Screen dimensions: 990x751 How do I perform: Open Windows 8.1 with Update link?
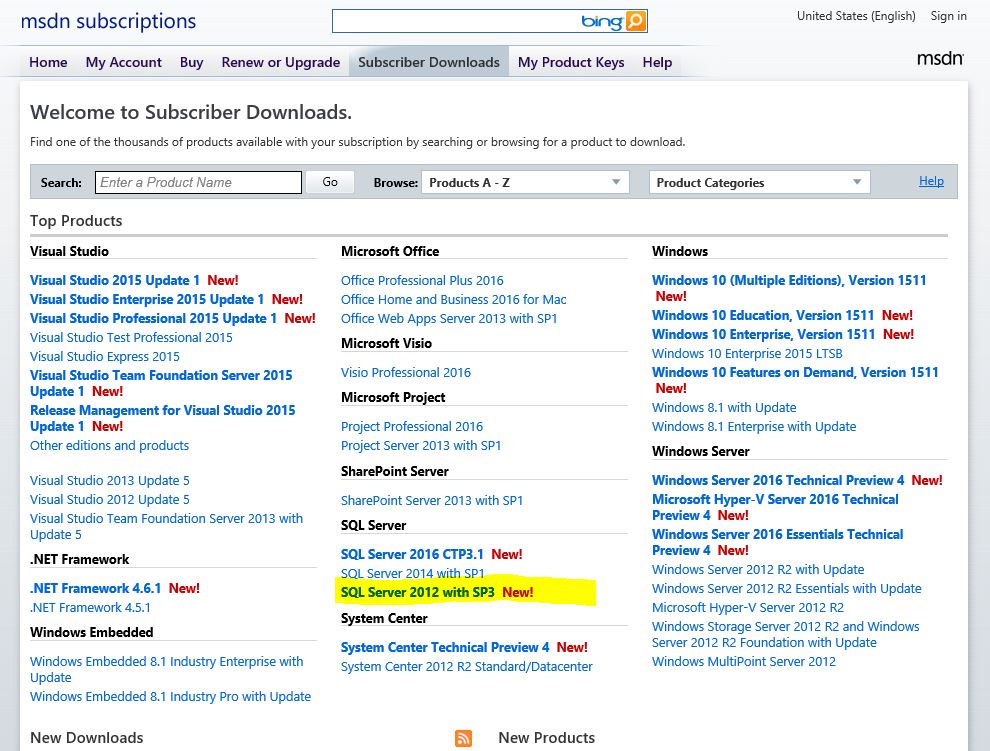(x=724, y=408)
